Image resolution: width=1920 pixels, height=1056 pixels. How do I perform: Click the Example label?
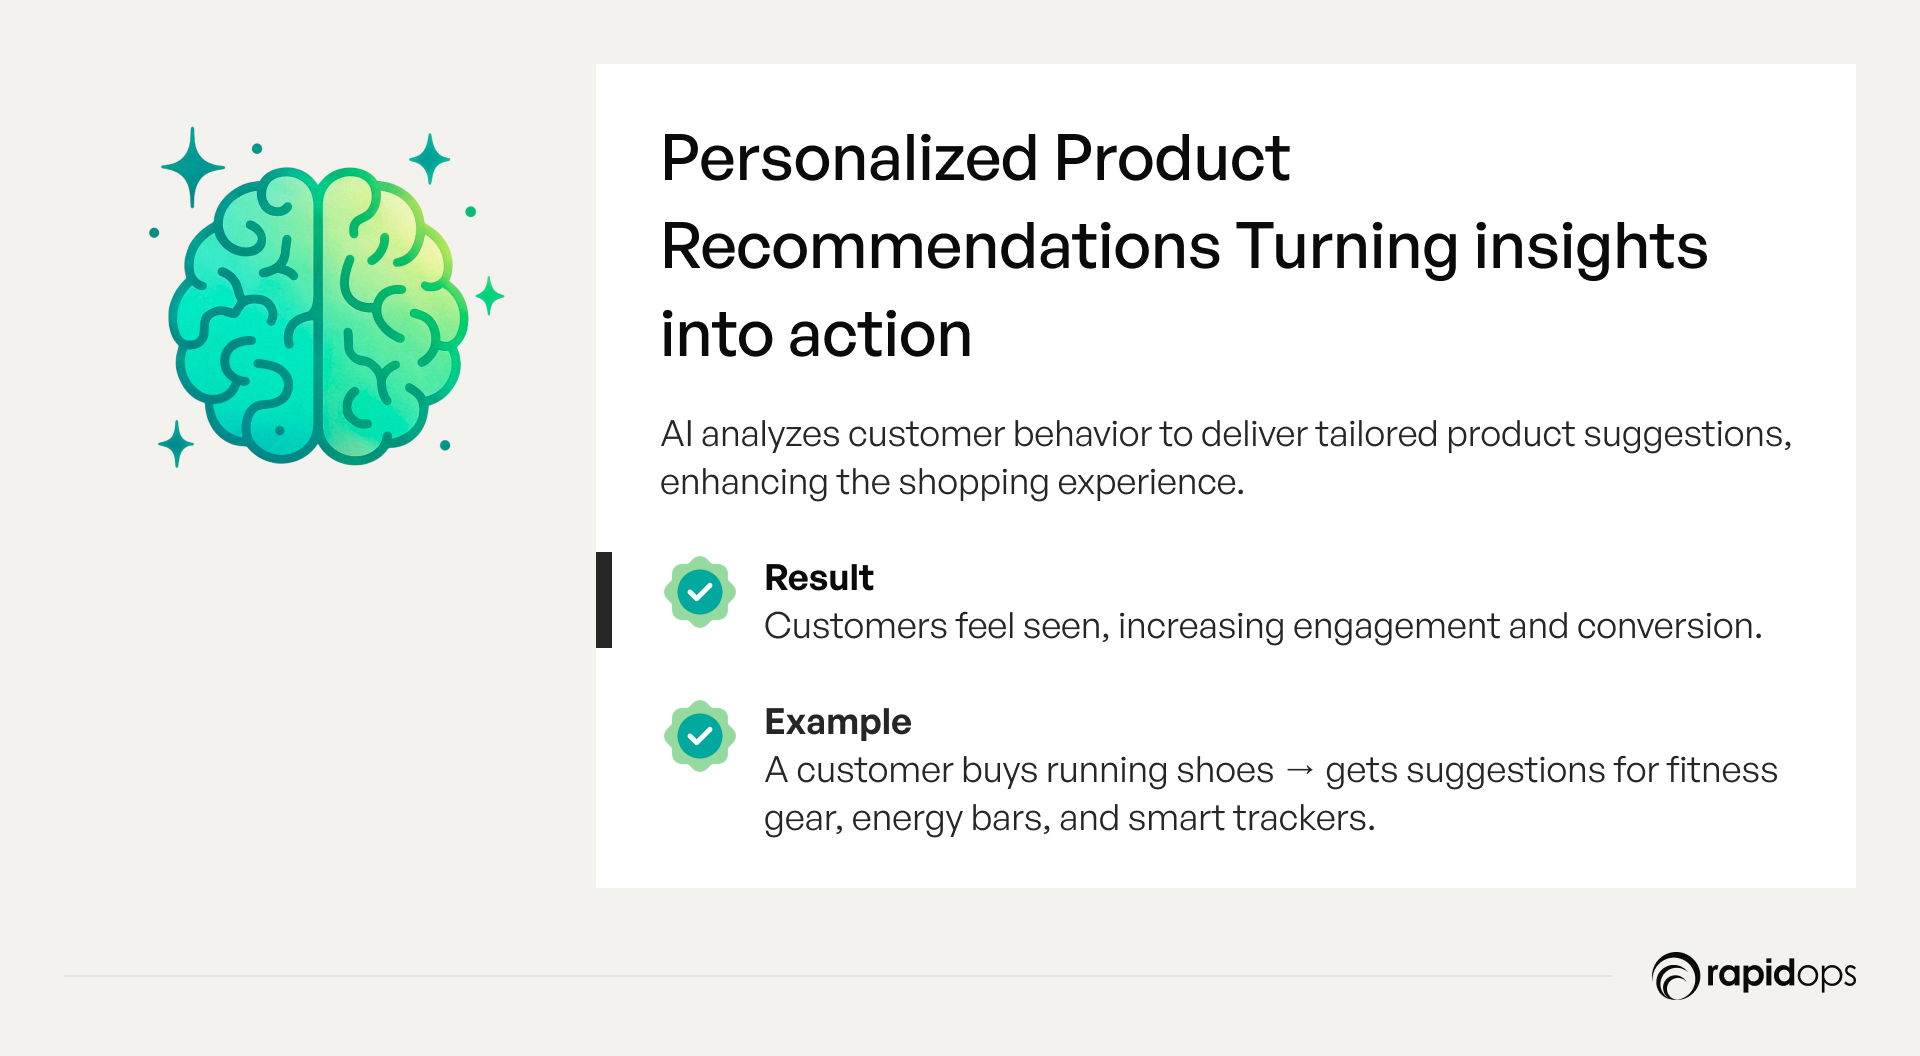pyautogui.click(x=838, y=722)
